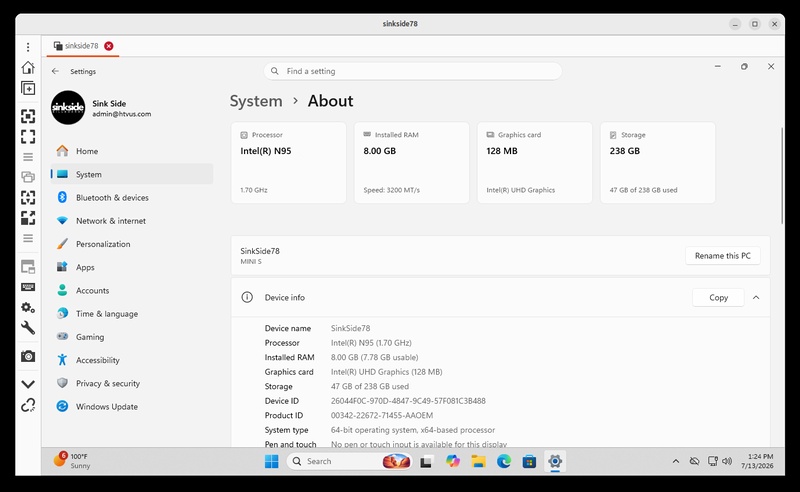Image resolution: width=800 pixels, height=492 pixels.
Task: Open the Sink Side account profile
Action: coord(102,108)
